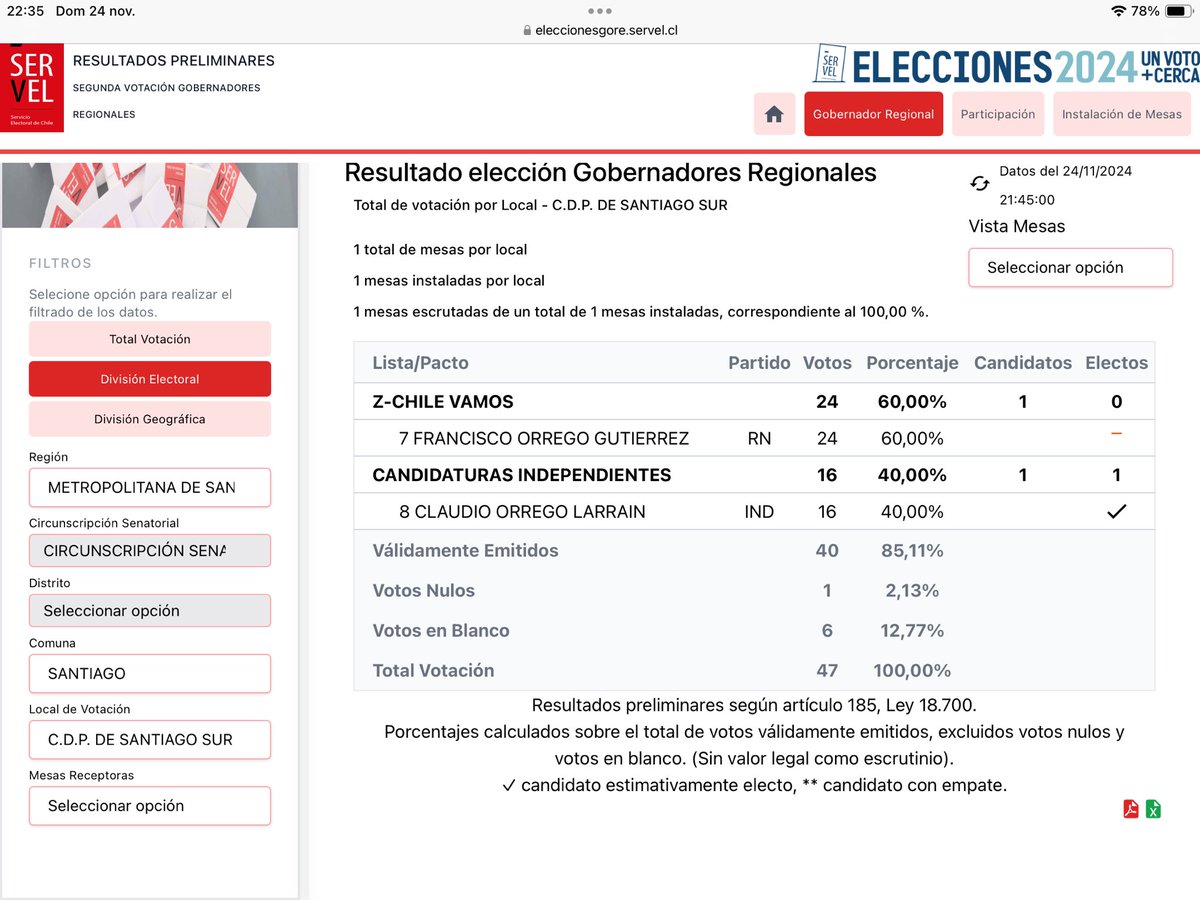Tap the eleccionesgore.servel.cl address bar
Screen dimensions: 1200x900
tap(600, 30)
